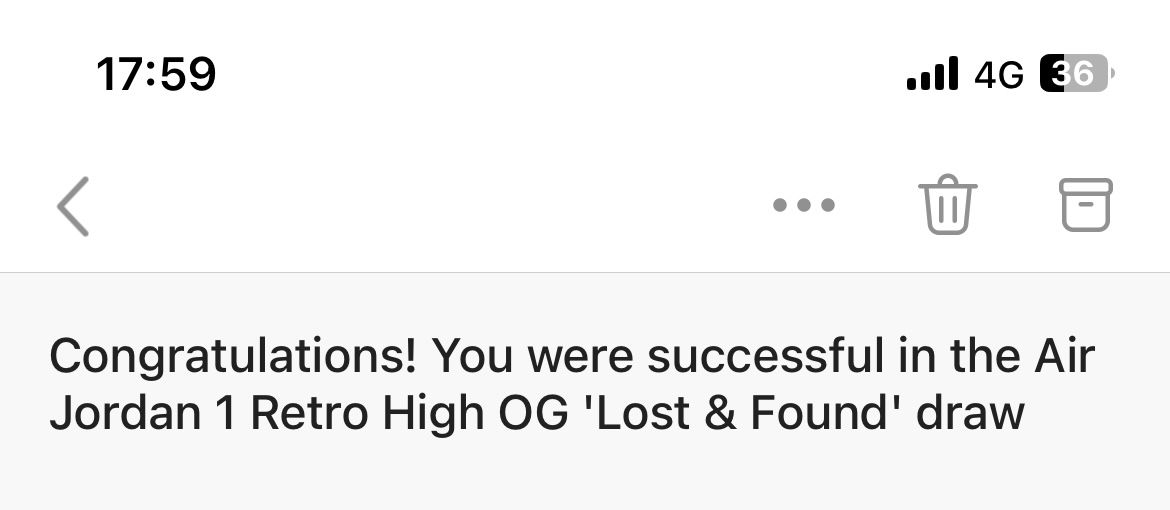The image size is (1170, 510).
Task: Delete this email with the trash icon
Action: pos(947,205)
